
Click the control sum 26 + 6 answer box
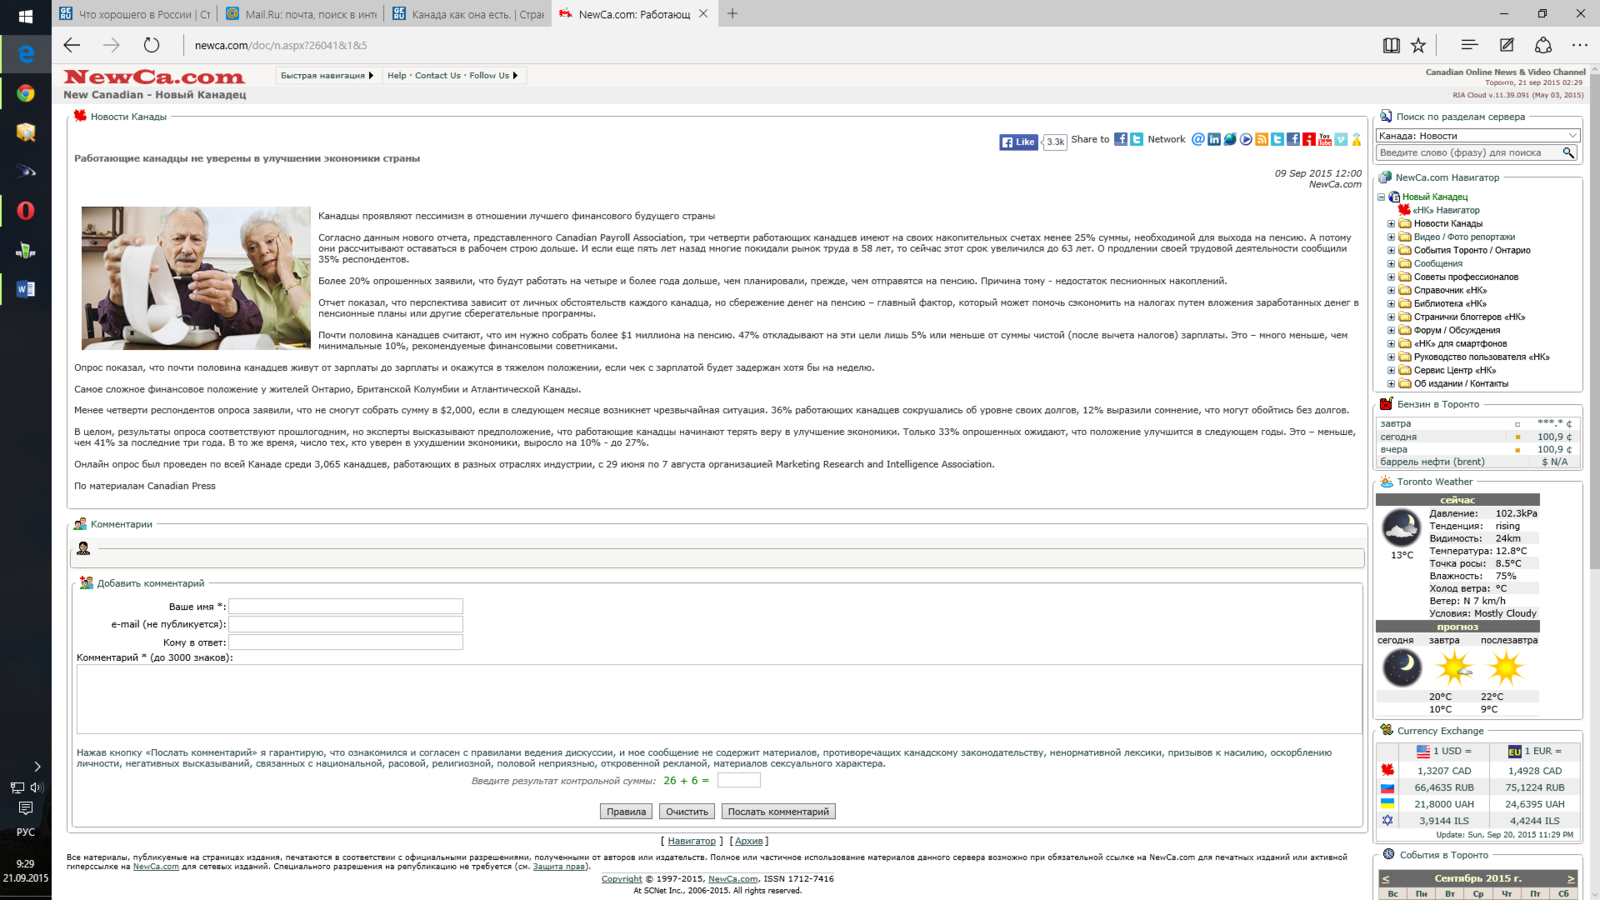pyautogui.click(x=739, y=780)
